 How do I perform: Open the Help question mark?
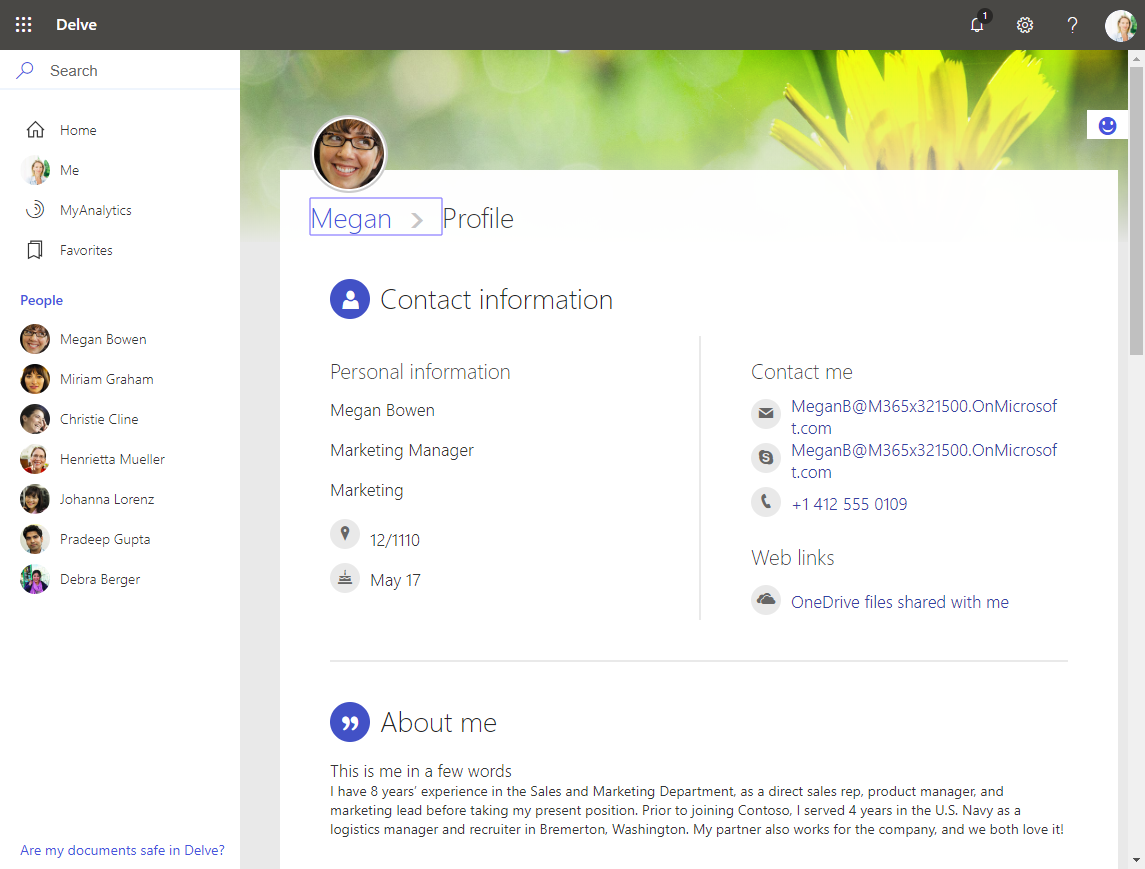(1071, 25)
